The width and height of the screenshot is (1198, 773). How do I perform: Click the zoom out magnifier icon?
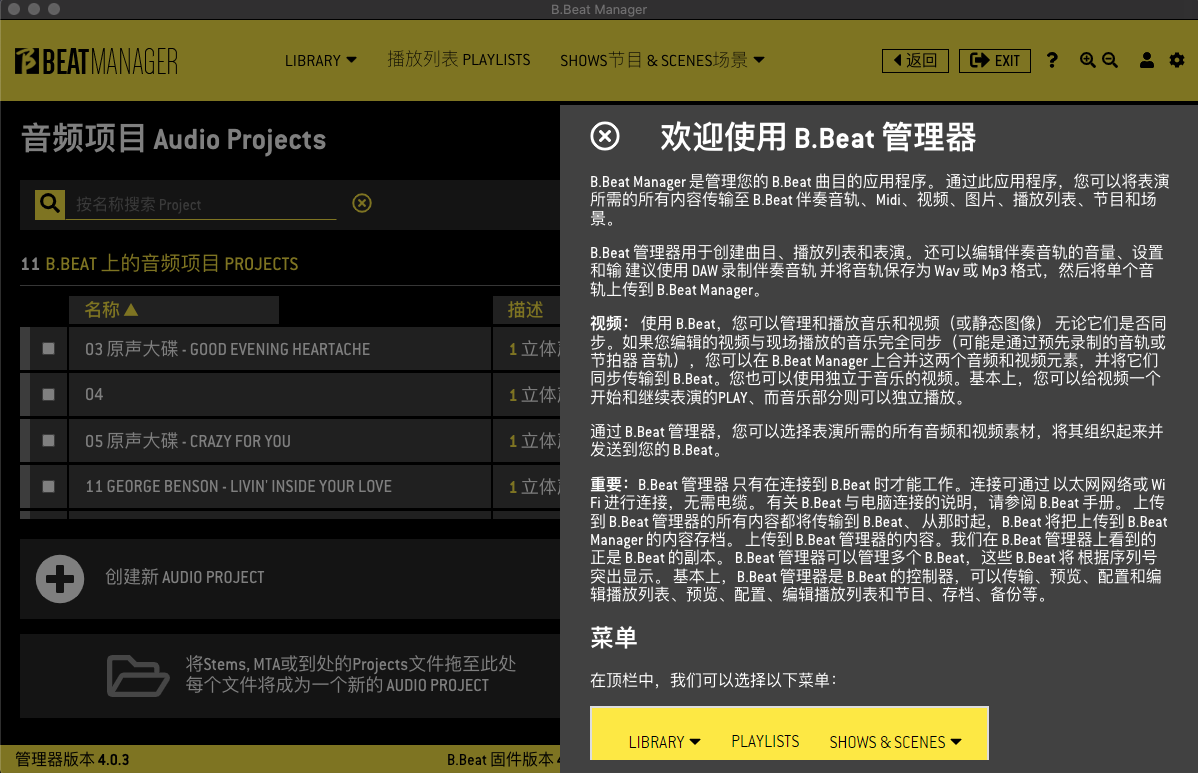point(1110,60)
